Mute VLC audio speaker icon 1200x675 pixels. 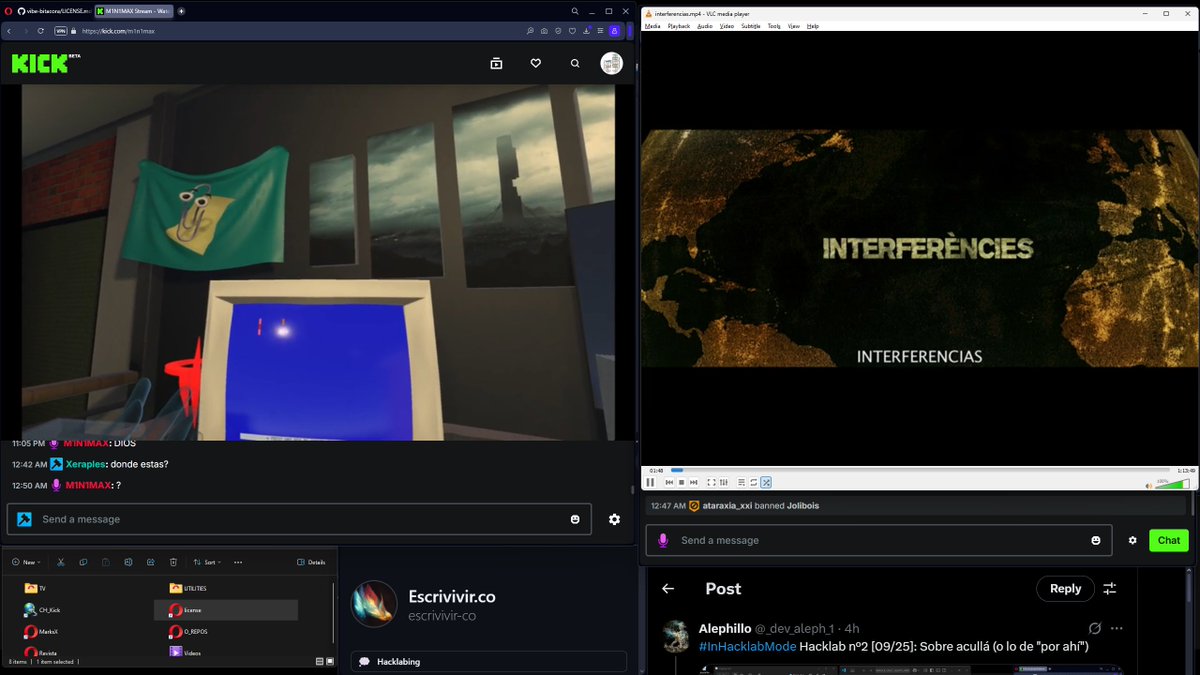click(1148, 485)
